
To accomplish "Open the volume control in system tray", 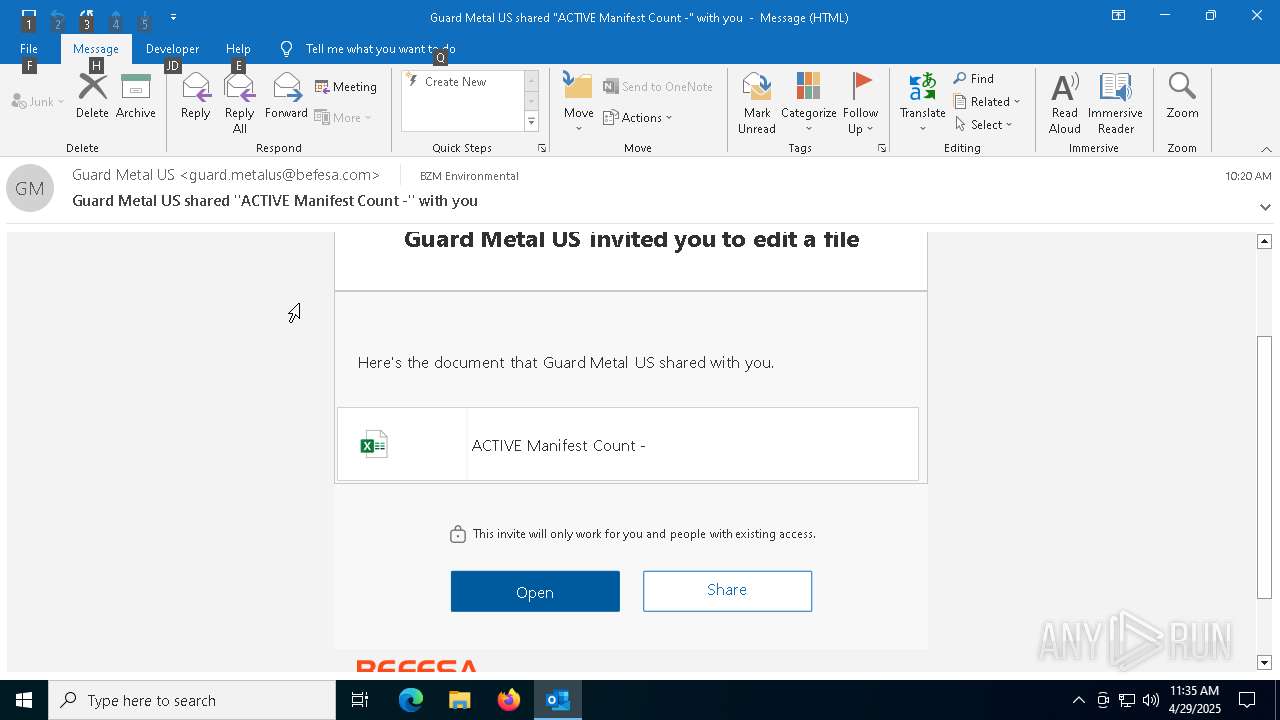I will pos(1150,700).
